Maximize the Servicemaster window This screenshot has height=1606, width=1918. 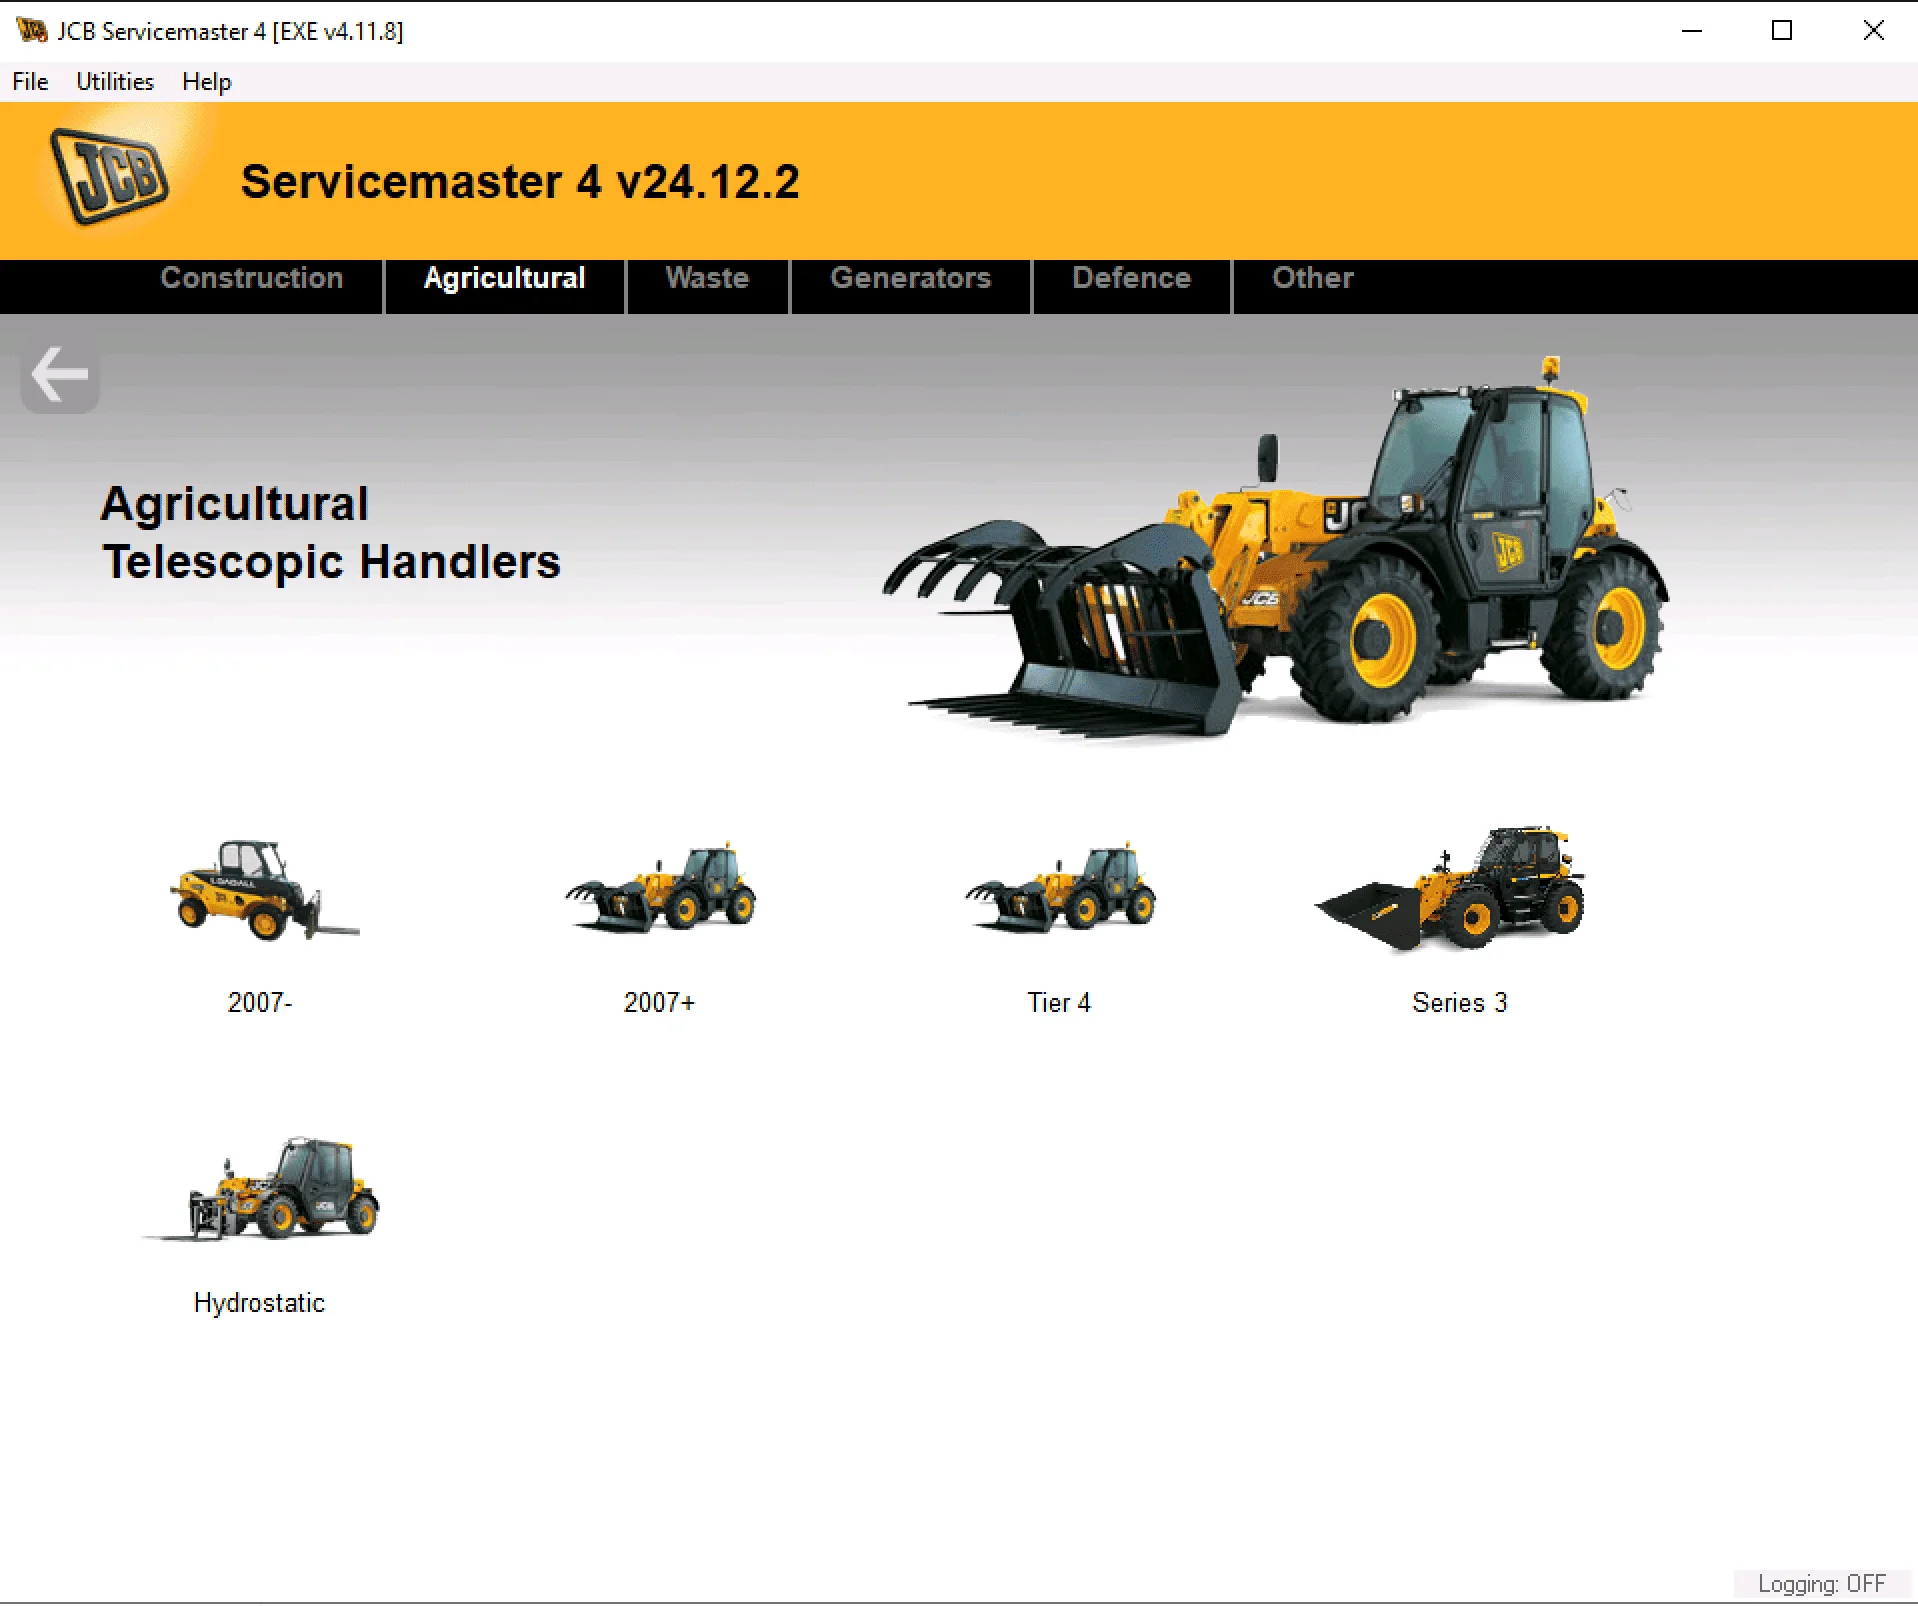point(1782,31)
